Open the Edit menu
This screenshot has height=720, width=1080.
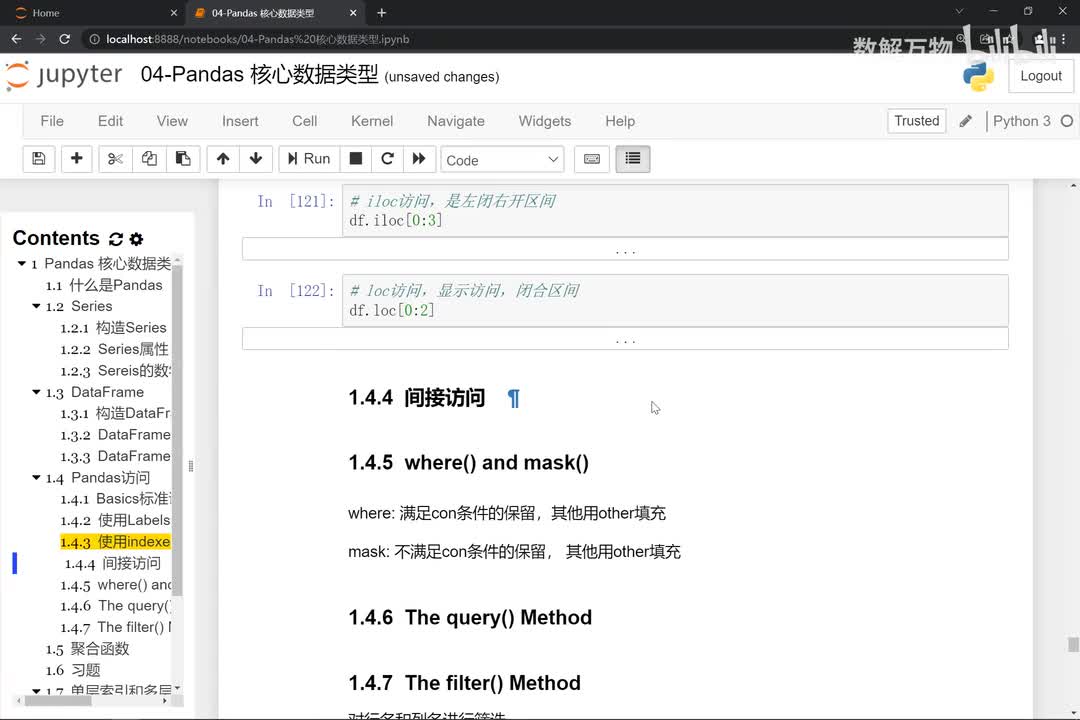pos(110,121)
